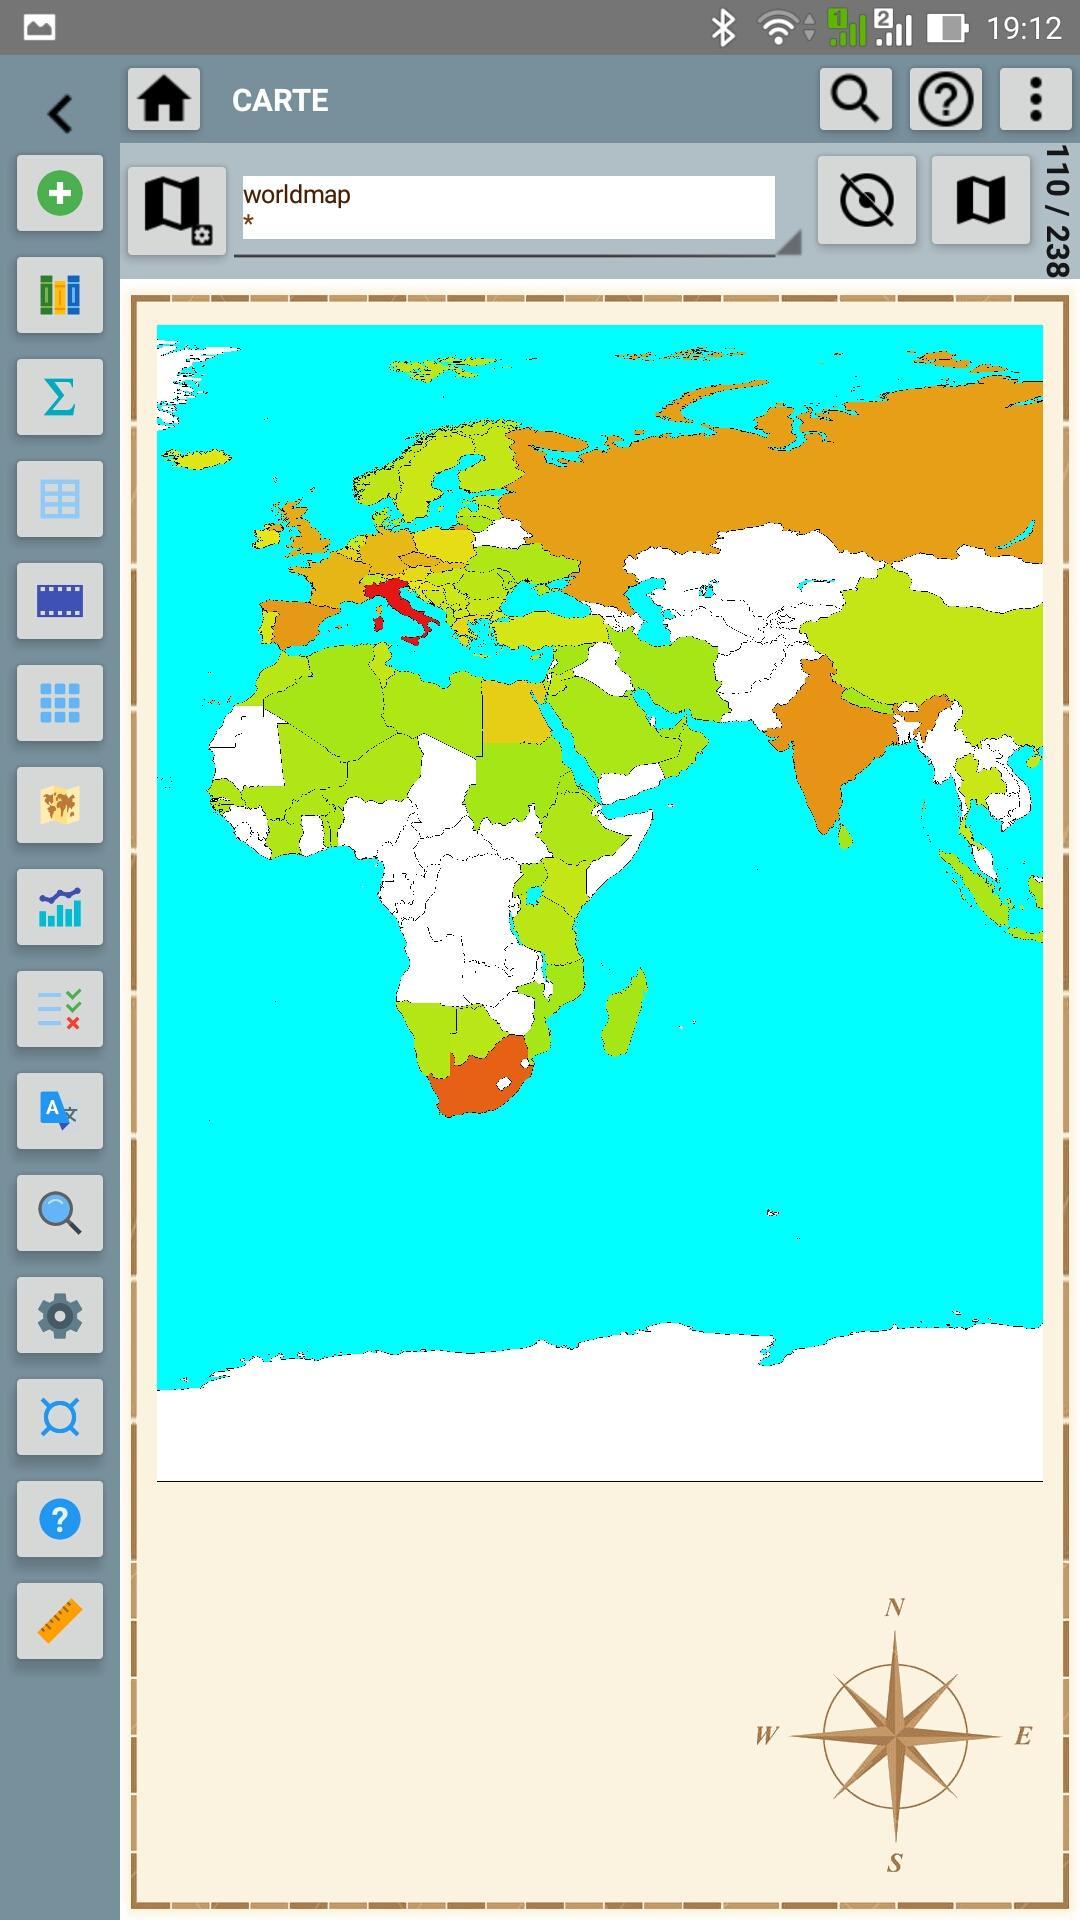
Task: Open the magnifier search sidebar icon
Action: pyautogui.click(x=60, y=1213)
